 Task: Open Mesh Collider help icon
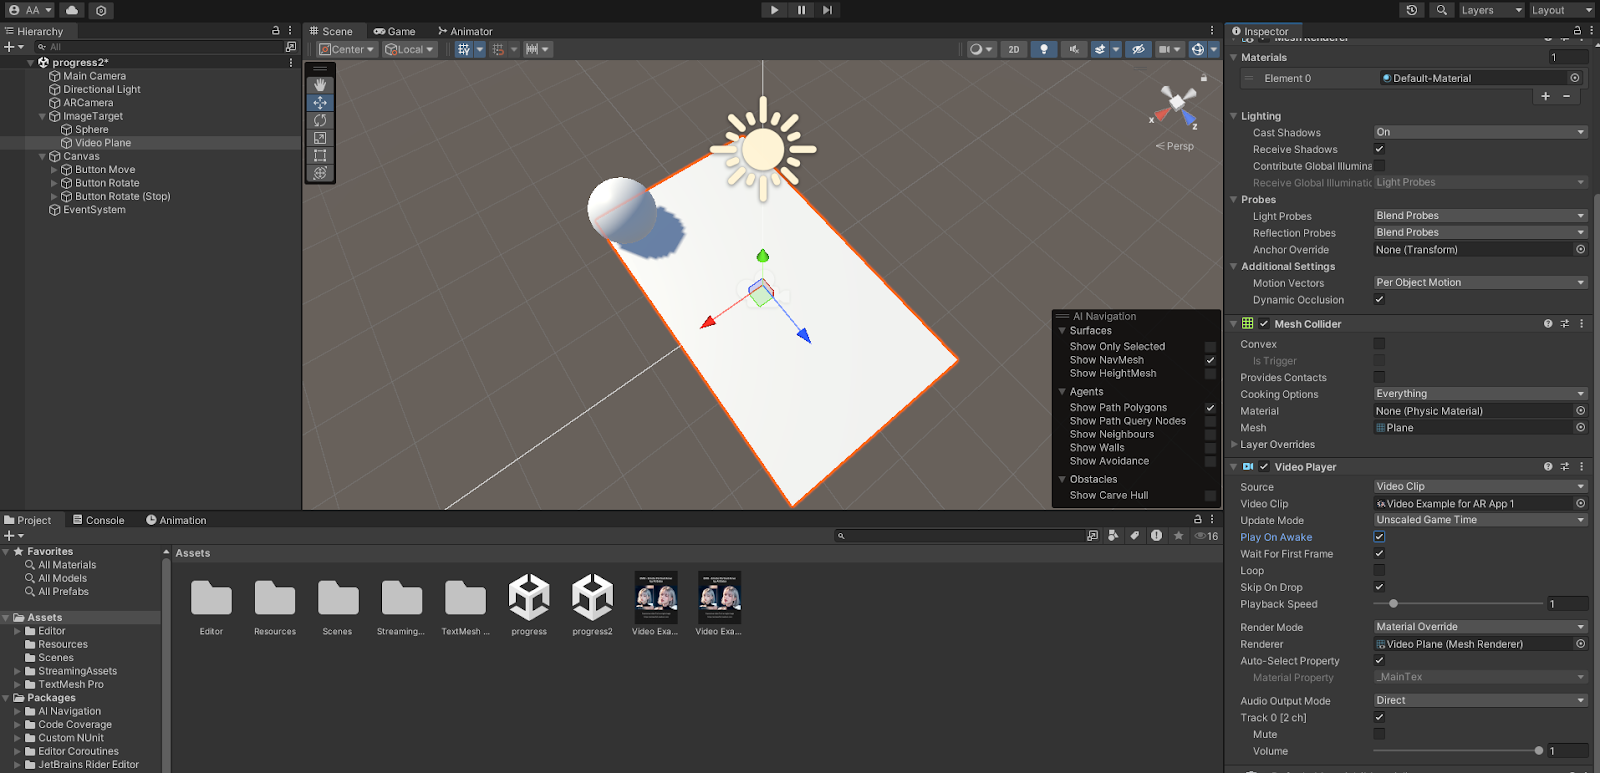coord(1548,324)
